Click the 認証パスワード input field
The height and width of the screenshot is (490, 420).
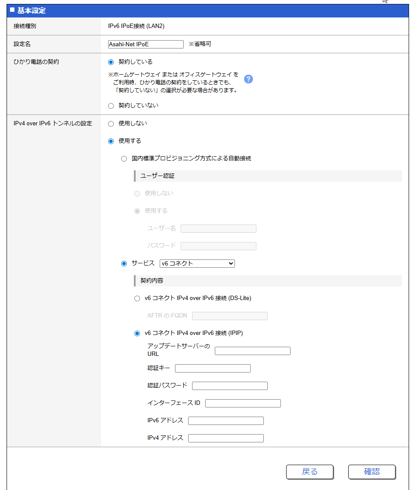(230, 386)
